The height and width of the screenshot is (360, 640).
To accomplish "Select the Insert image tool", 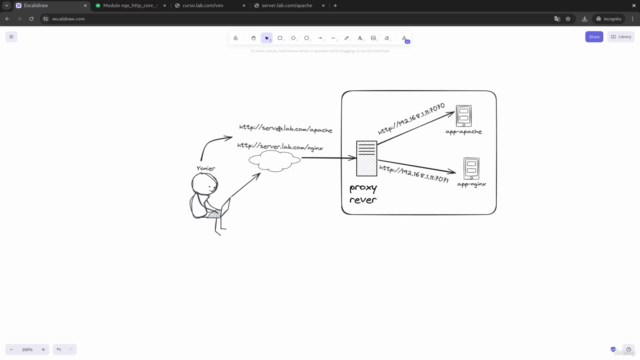I will 373,38.
